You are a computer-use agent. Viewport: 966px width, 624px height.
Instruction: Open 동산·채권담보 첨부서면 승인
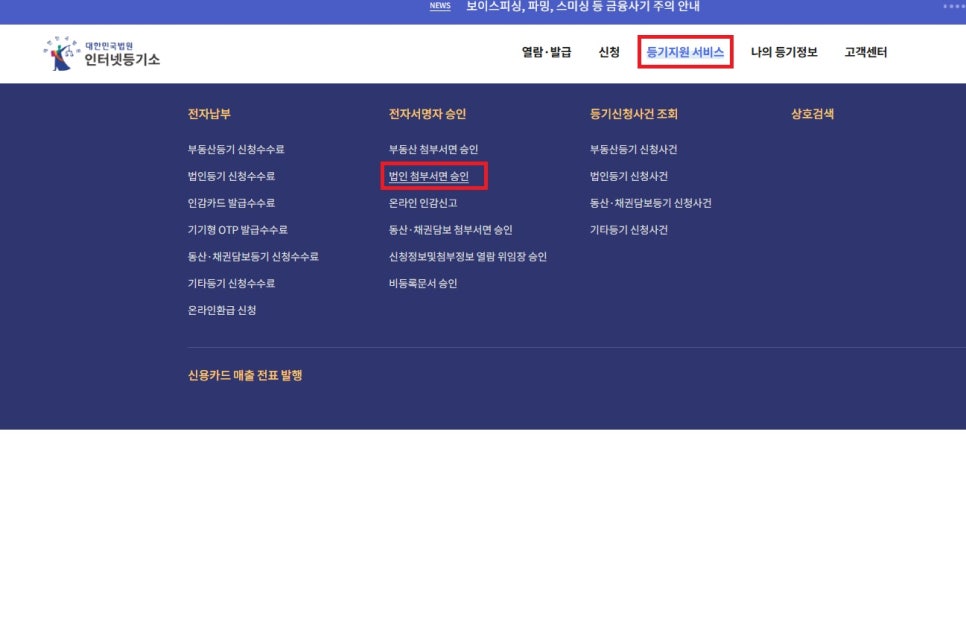point(450,230)
